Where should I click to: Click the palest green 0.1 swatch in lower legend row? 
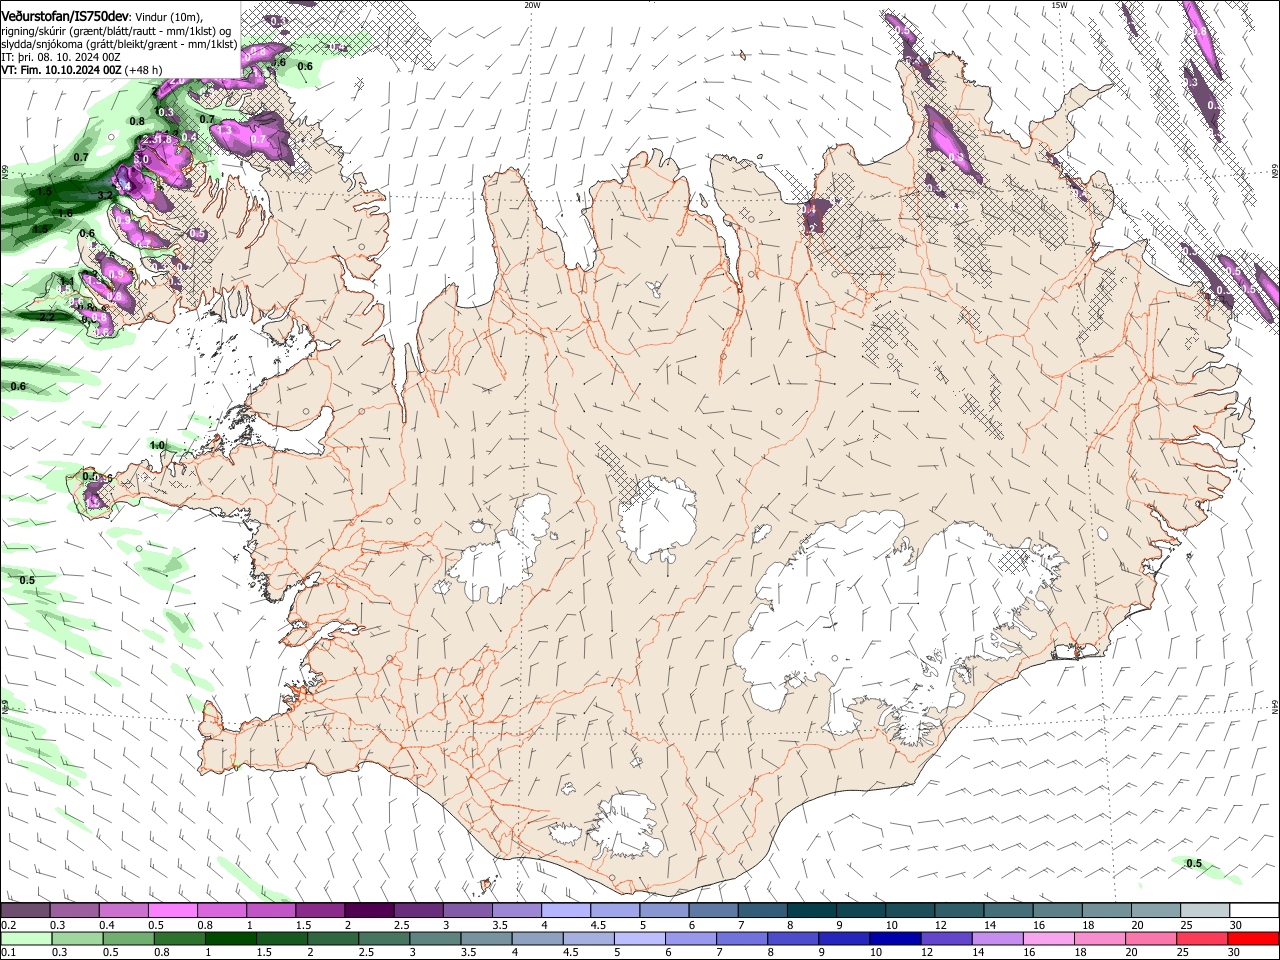pyautogui.click(x=26, y=938)
